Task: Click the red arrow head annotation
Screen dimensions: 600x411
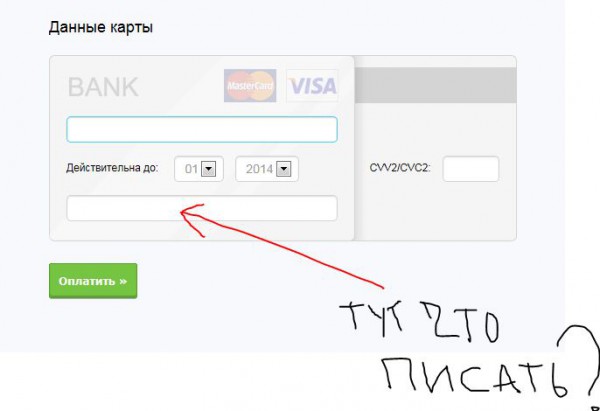Action: point(191,220)
